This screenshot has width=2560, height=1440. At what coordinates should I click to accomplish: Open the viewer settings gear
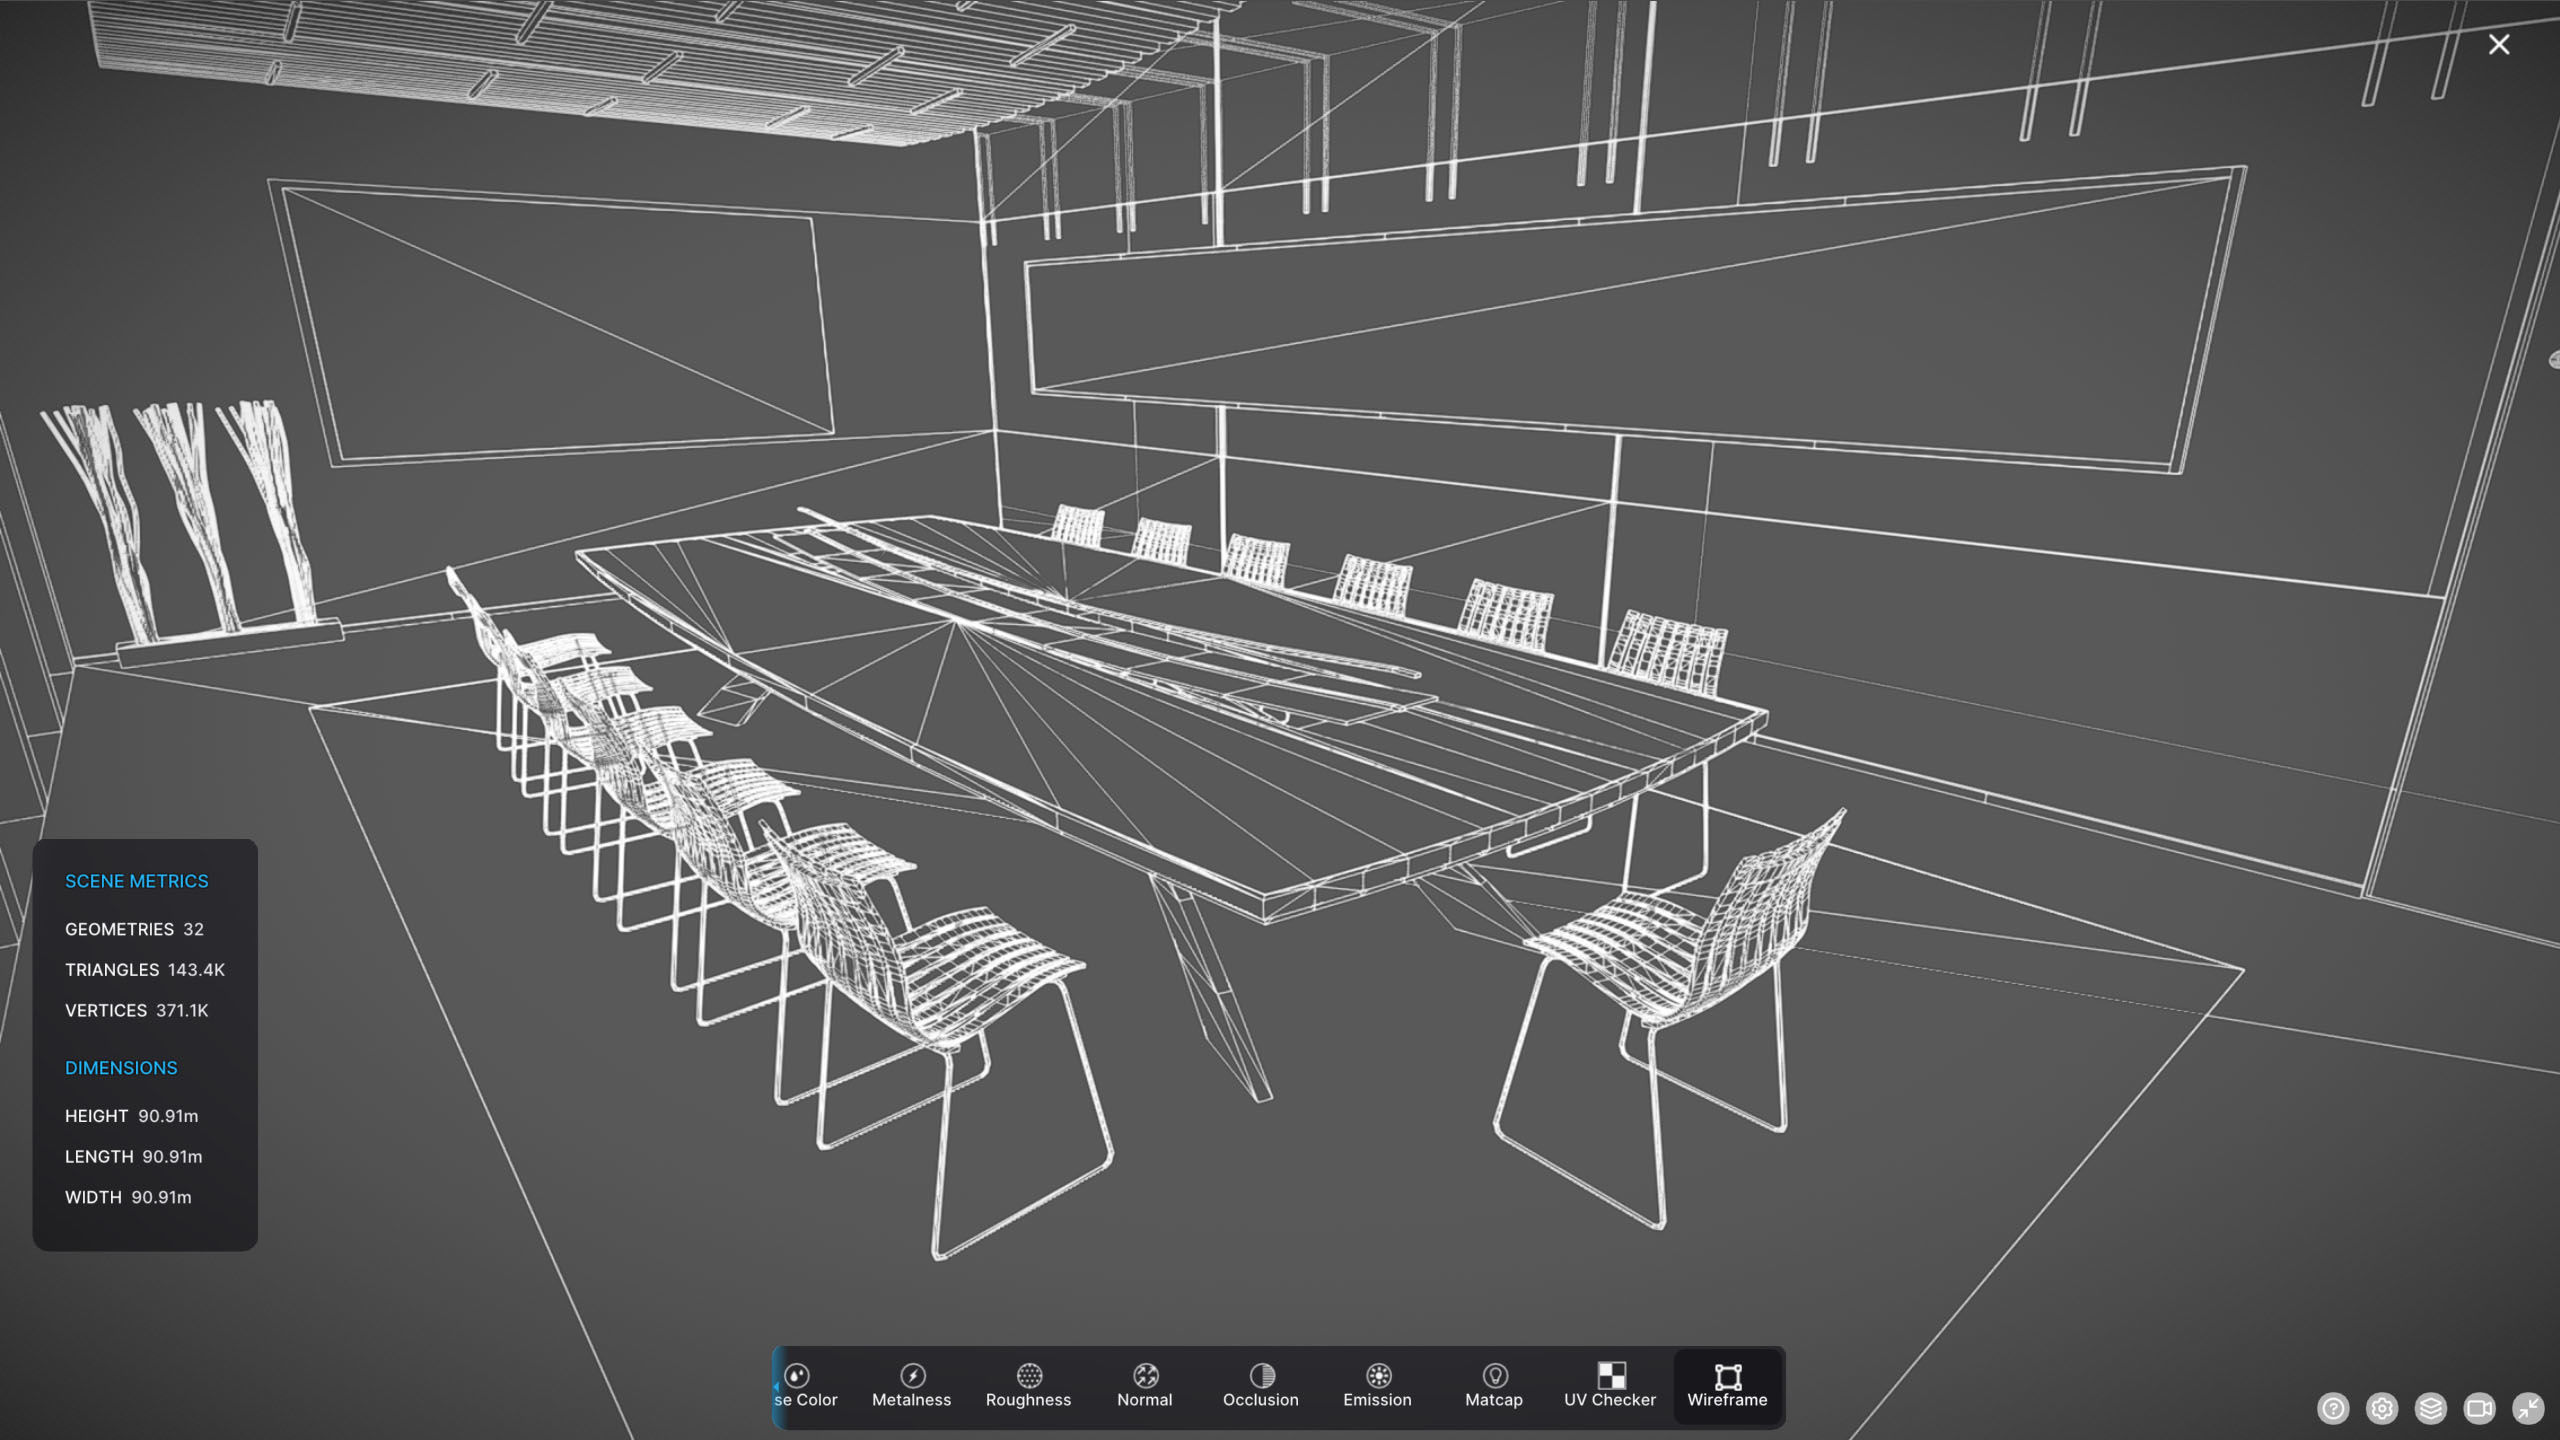pos(2382,1408)
